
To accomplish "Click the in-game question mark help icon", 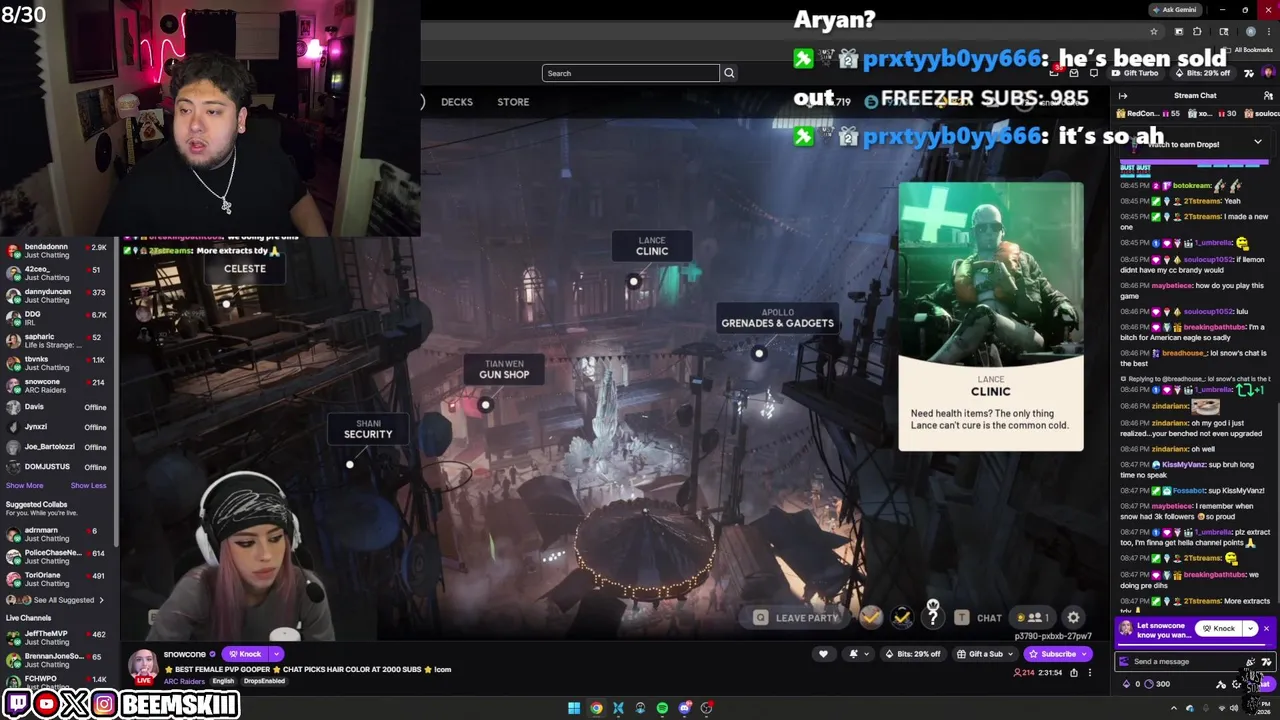I will click(932, 618).
